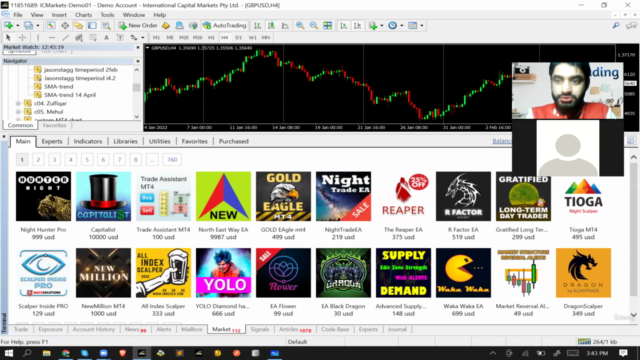Switch timeframe to M15
640x360 pixels.
pos(184,38)
